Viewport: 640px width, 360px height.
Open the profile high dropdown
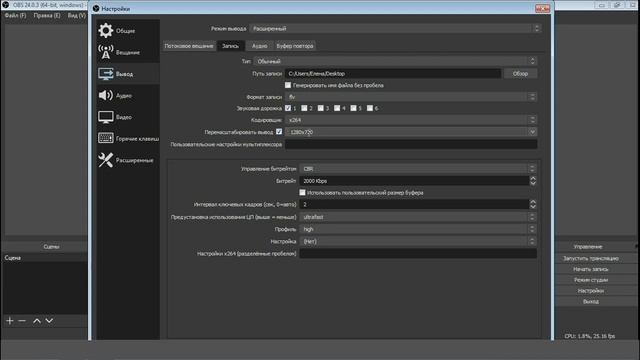coord(418,229)
